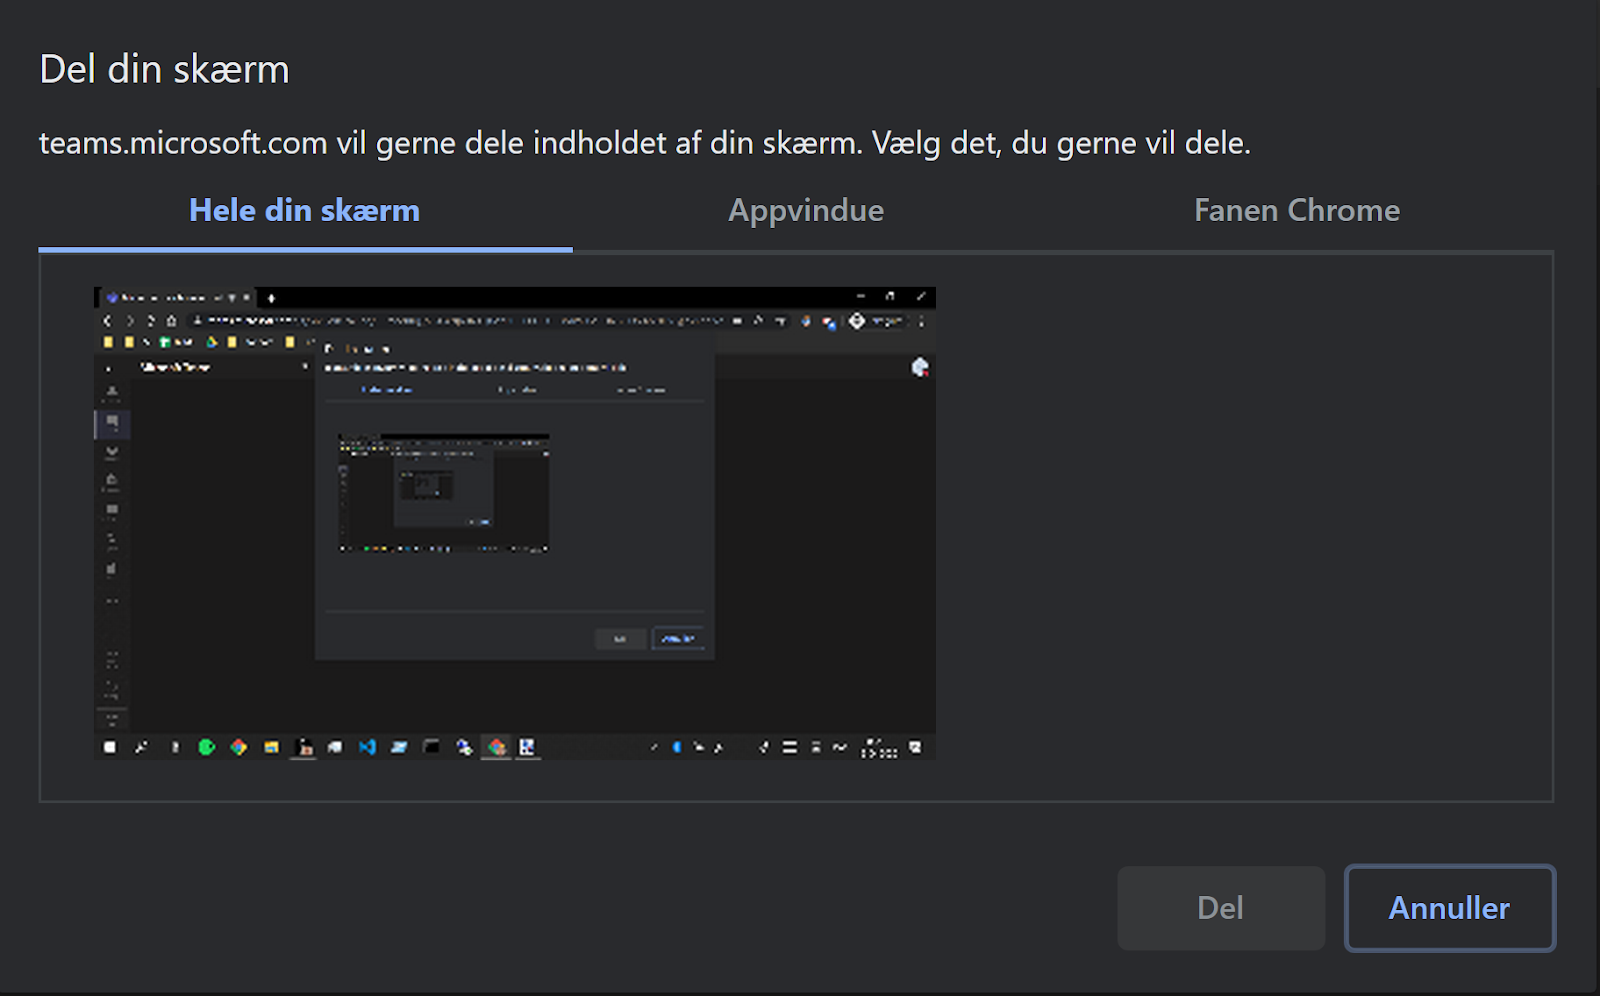Click the browser back arrow in preview
Screen dimensions: 1600x996
[108, 321]
